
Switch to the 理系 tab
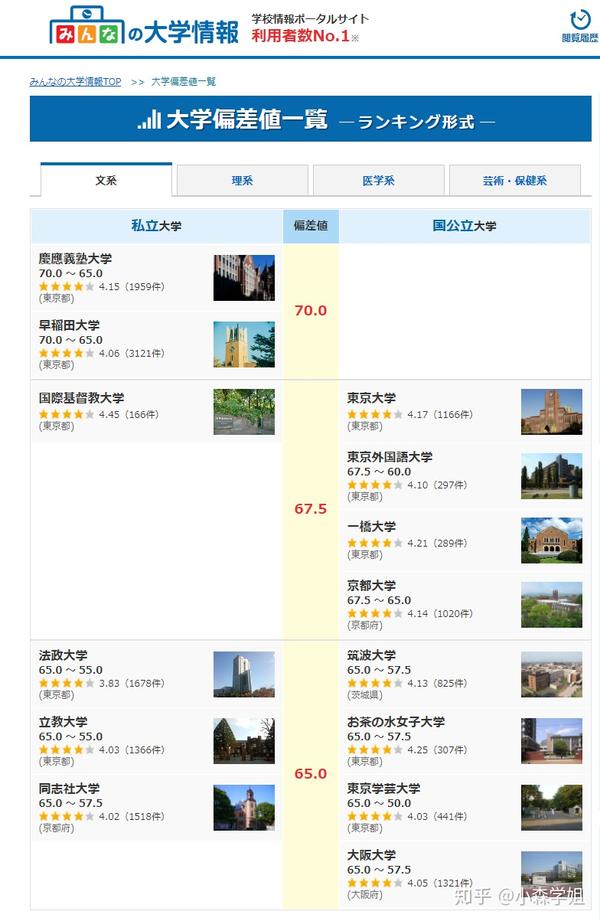point(242,180)
